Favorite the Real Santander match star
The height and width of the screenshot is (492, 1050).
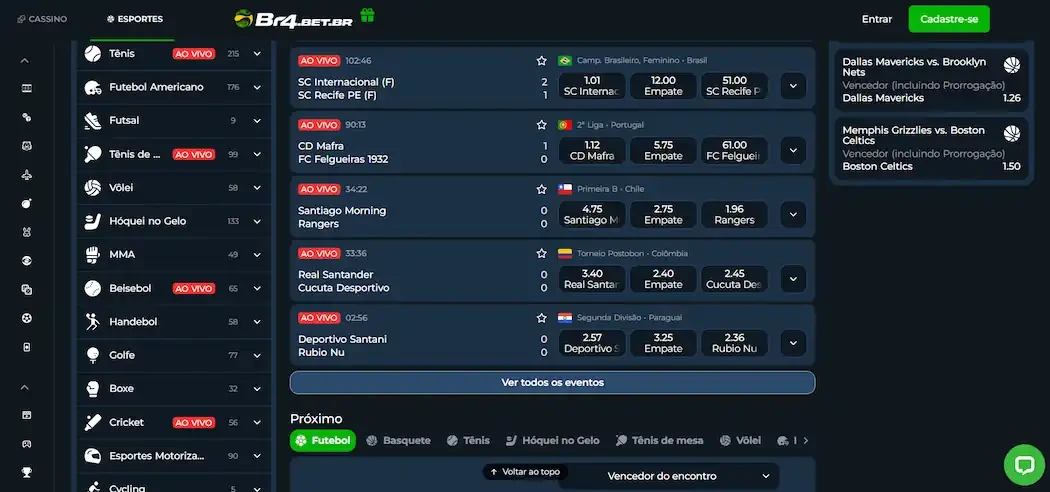pos(542,254)
